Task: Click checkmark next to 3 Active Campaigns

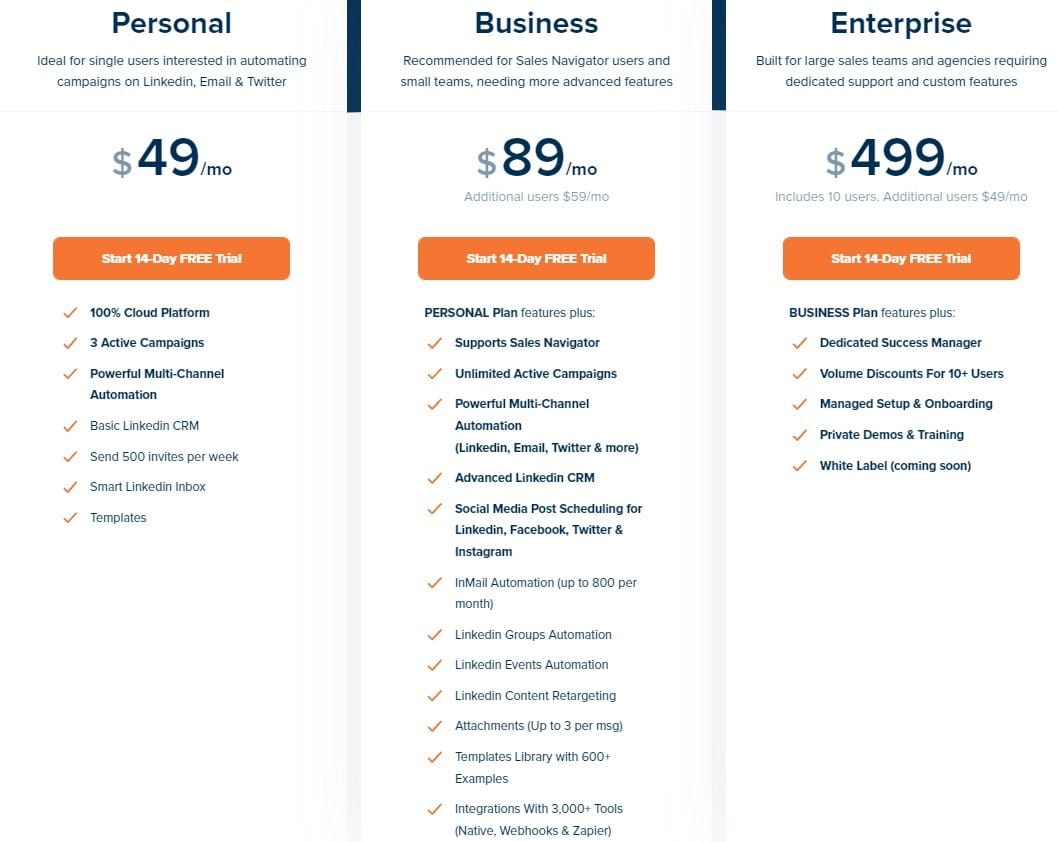Action: [x=70, y=343]
